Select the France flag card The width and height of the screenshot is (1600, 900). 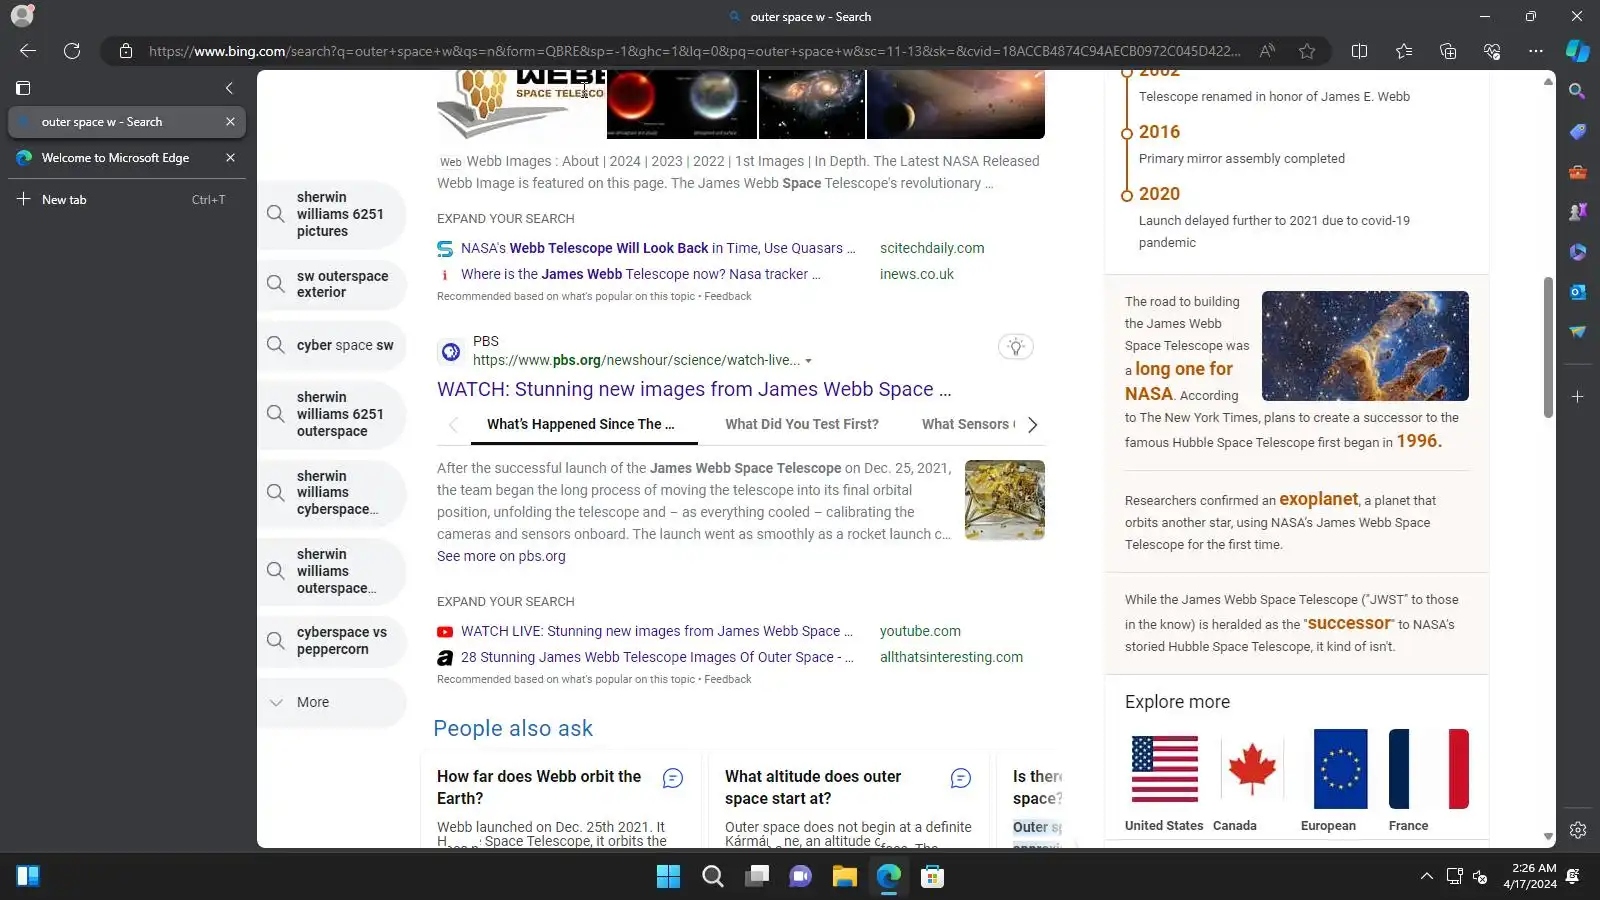tap(1428, 780)
